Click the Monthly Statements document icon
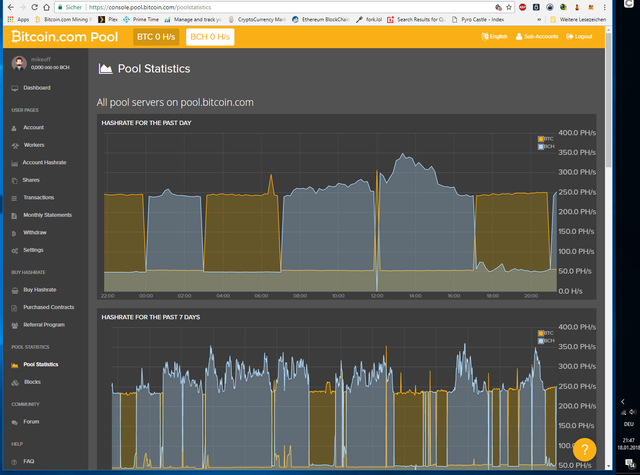 point(14,215)
